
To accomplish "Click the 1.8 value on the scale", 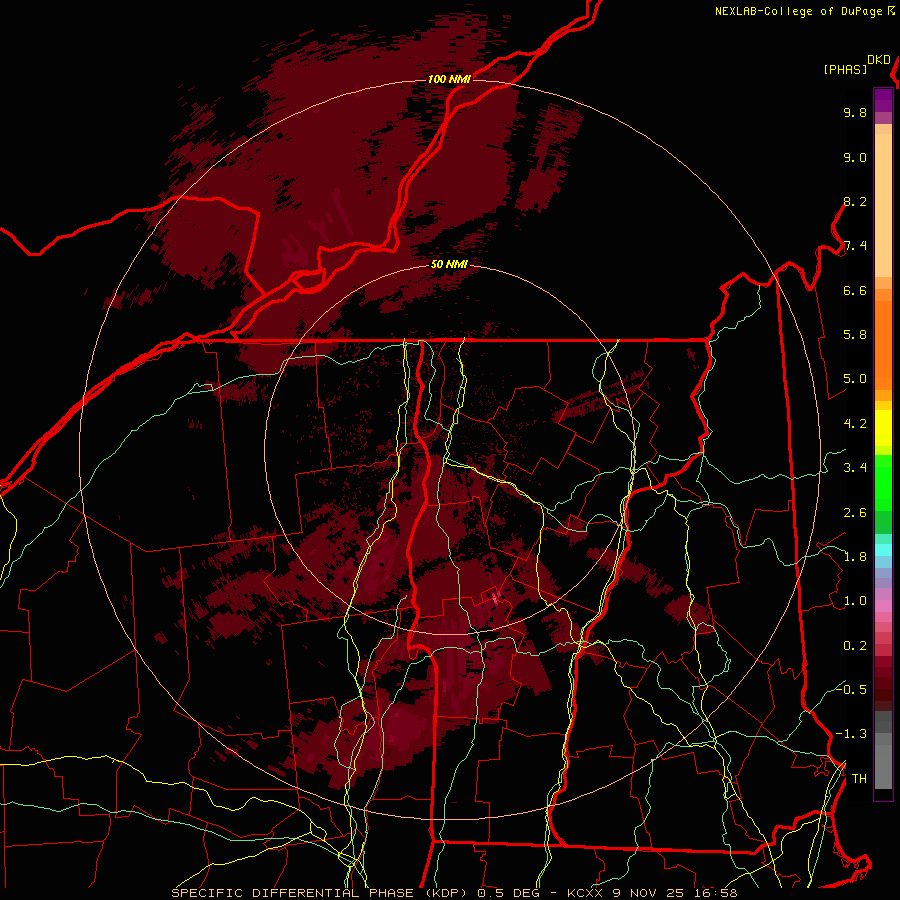I will (855, 557).
